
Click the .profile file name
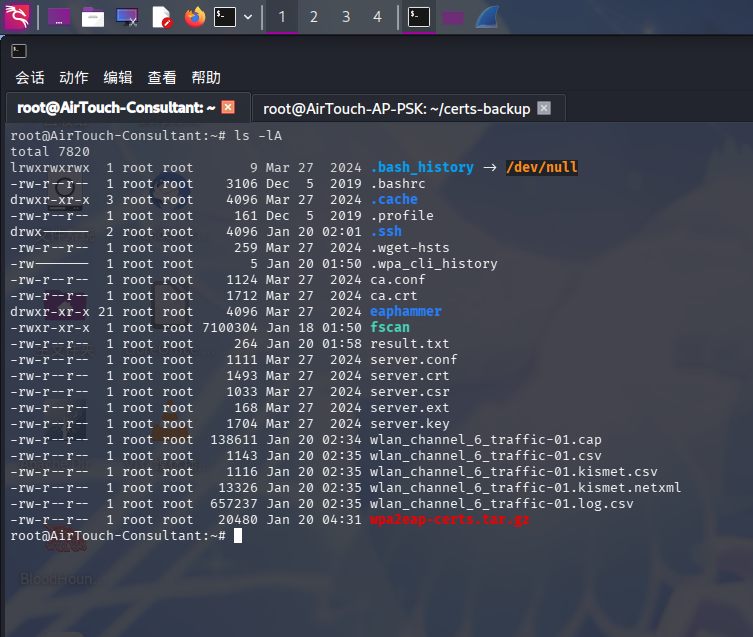[401, 215]
